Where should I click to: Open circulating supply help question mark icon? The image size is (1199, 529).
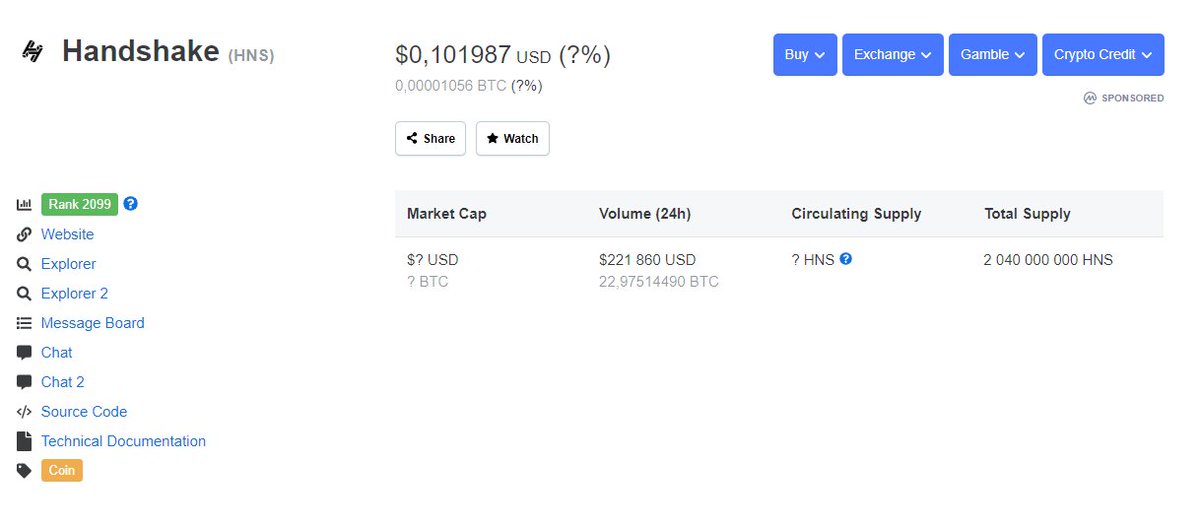(846, 258)
